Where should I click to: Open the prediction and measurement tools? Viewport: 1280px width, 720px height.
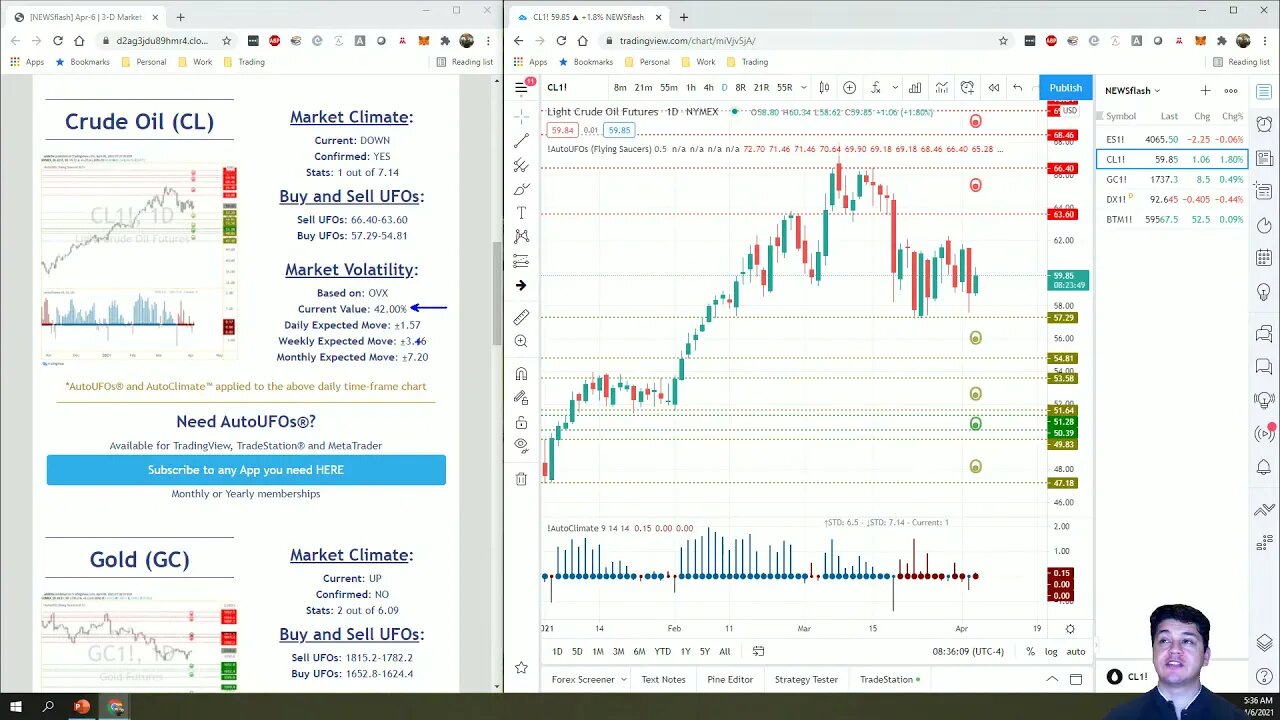click(x=521, y=261)
